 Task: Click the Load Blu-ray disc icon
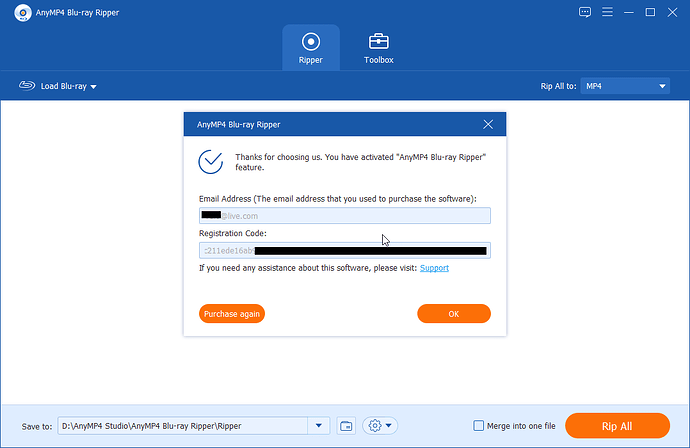click(x=27, y=85)
